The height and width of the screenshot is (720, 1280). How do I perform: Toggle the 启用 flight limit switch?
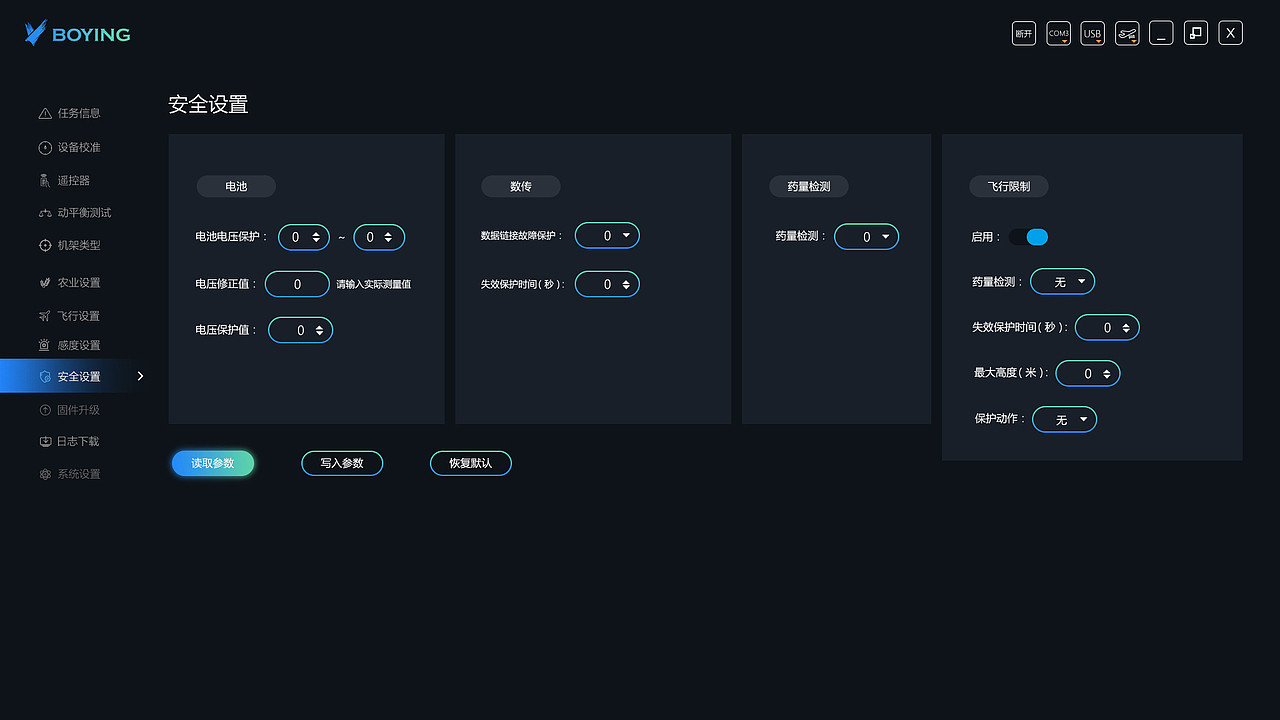[x=1028, y=237]
